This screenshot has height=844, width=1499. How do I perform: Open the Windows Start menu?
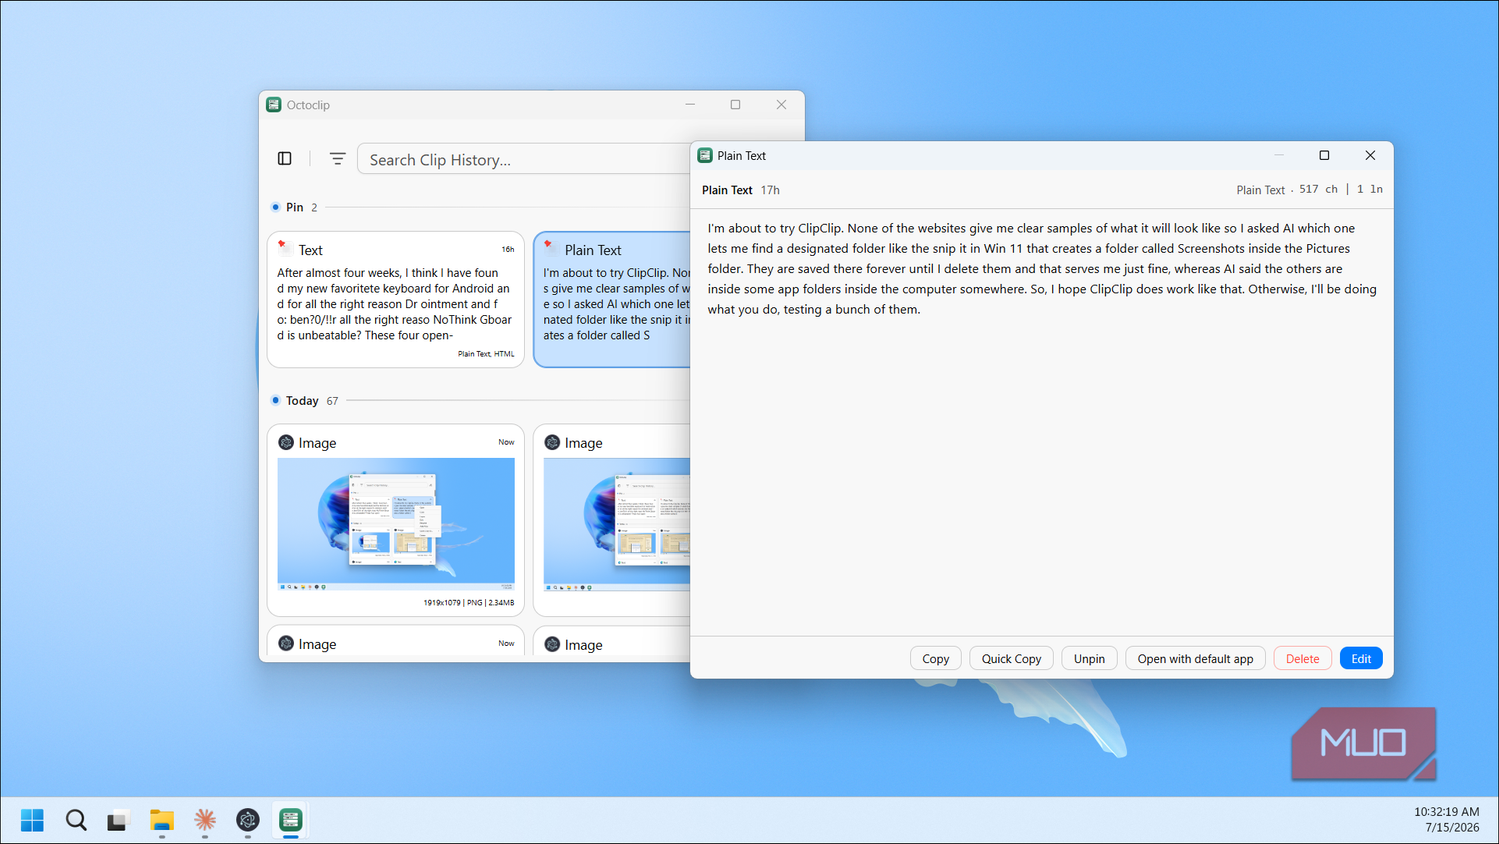click(32, 820)
